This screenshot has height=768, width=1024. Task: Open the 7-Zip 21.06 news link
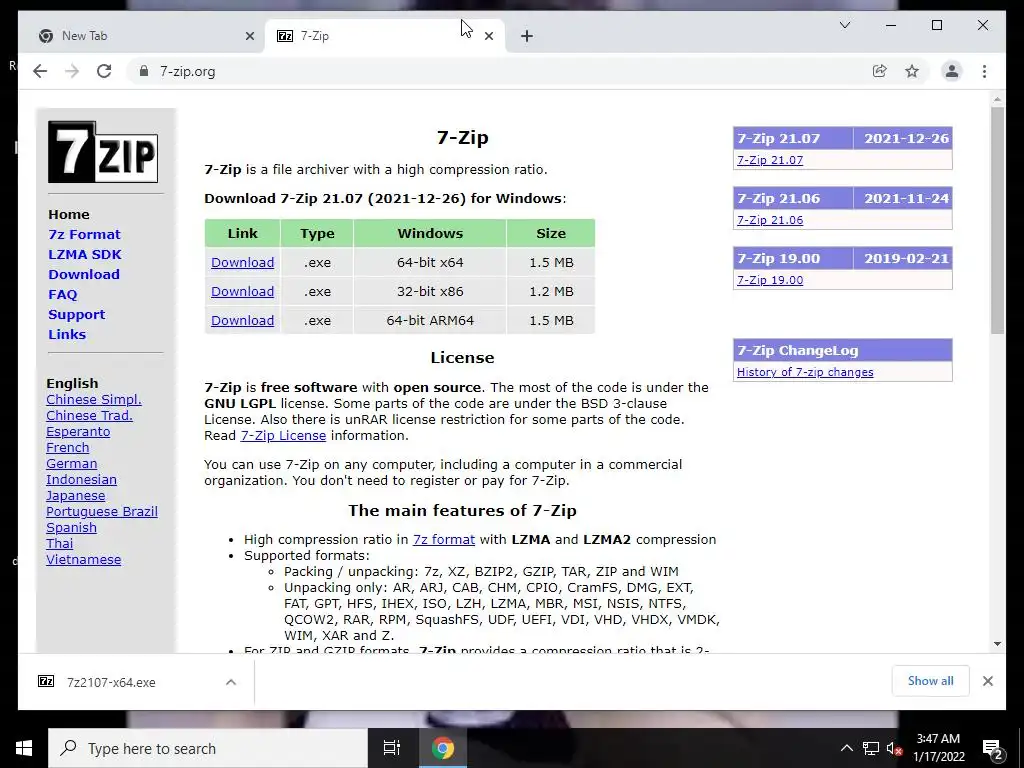[x=770, y=220]
